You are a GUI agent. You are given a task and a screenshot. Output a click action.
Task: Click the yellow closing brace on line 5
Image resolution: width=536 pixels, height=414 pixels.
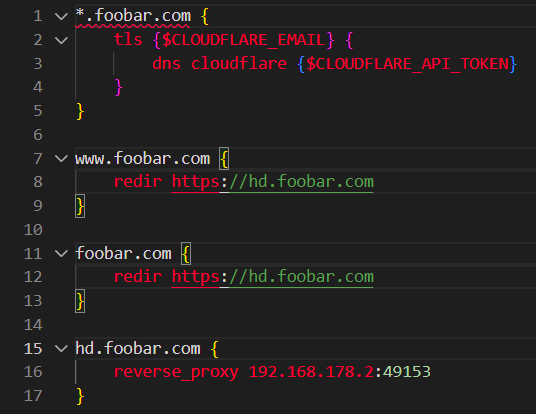pos(80,111)
